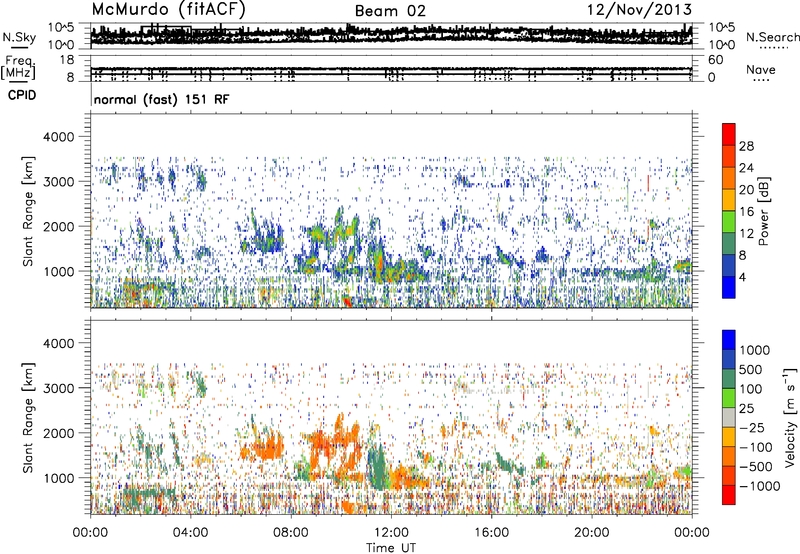Pick the light green 25–100 Velocity segment

(x=729, y=398)
